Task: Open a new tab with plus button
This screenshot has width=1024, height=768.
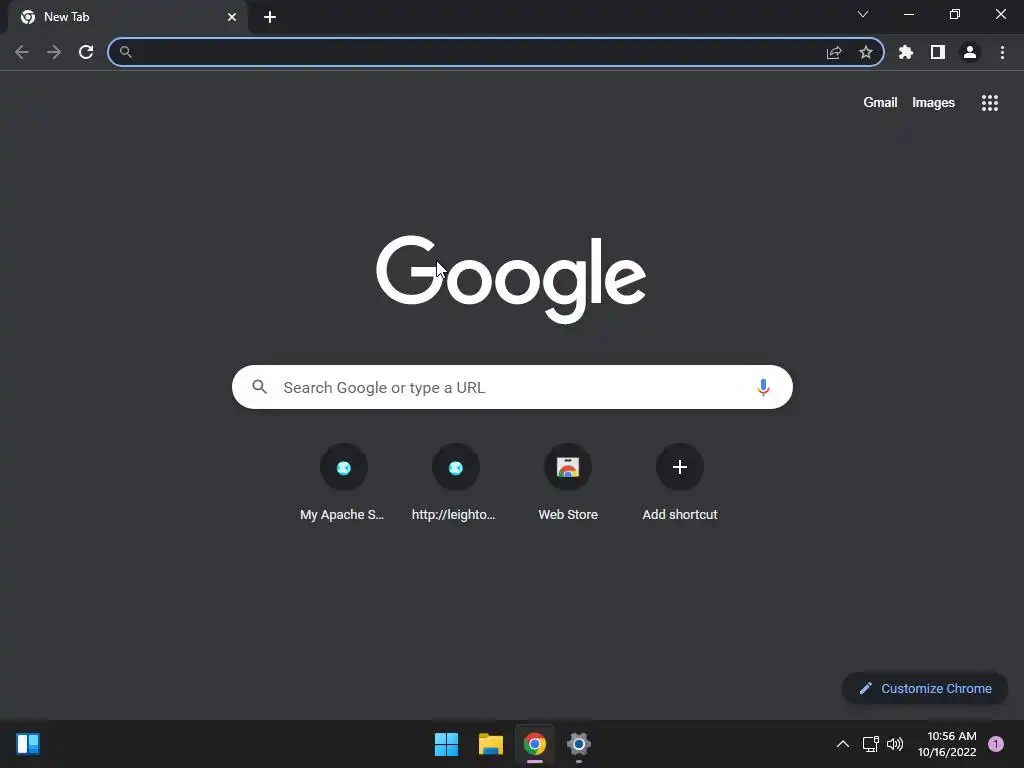Action: pyautogui.click(x=270, y=17)
